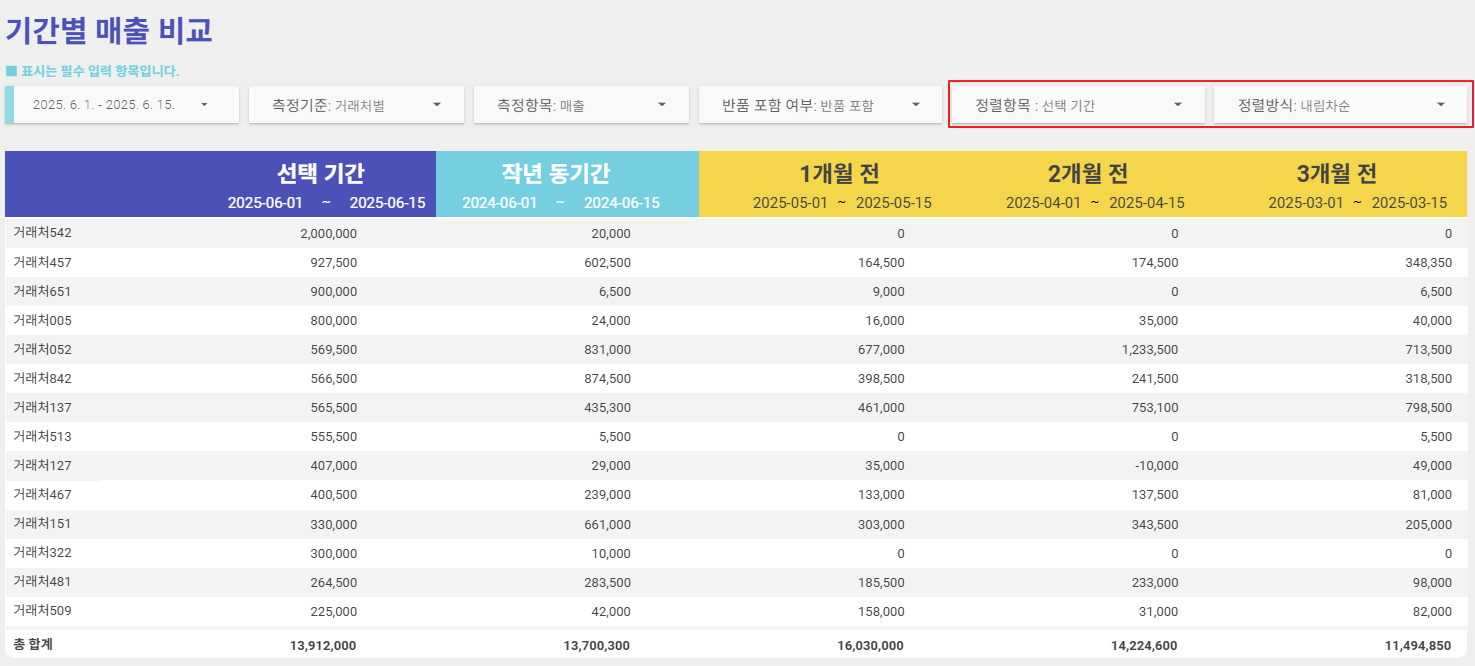Click the value 798,500 for 거래처137
This screenshot has width=1475, height=666.
pyautogui.click(x=1428, y=407)
